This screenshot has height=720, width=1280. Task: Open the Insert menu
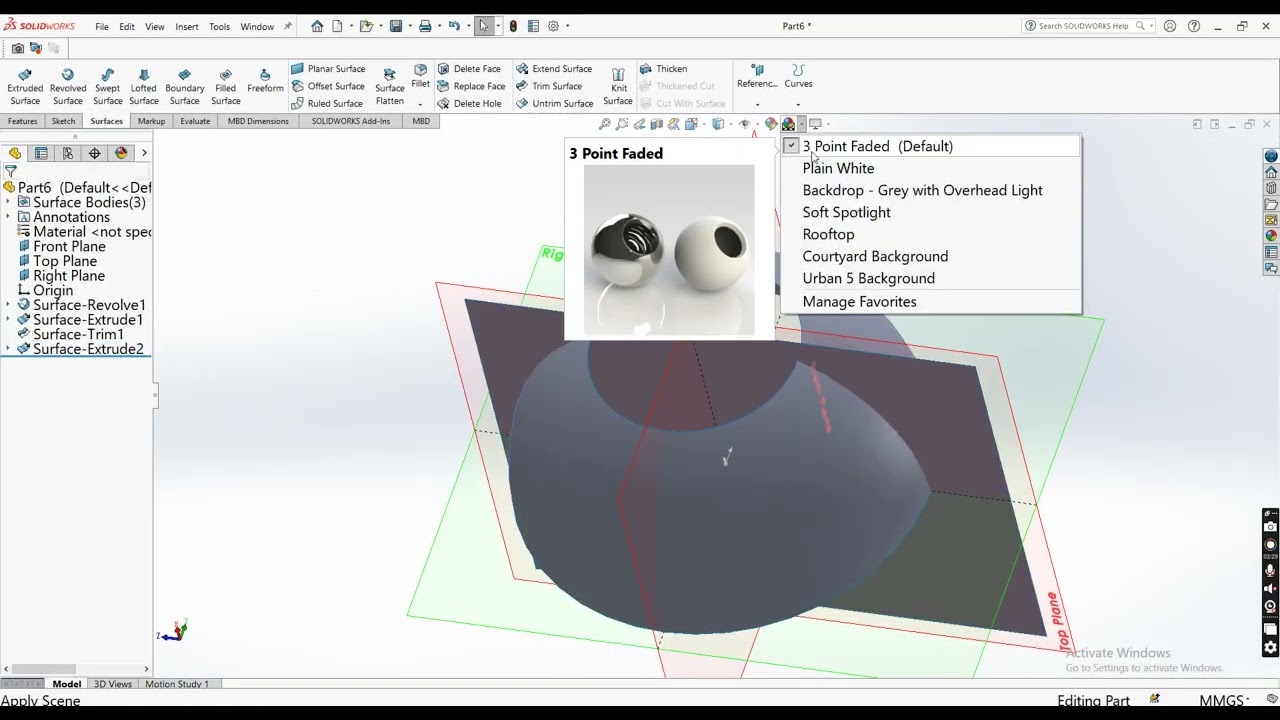point(187,27)
